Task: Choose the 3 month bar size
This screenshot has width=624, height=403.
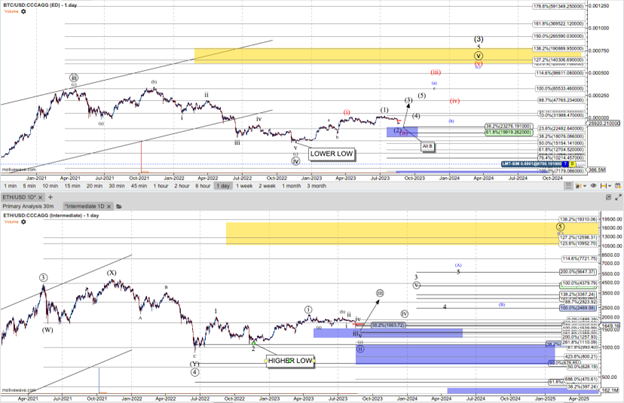Action: (x=316, y=186)
